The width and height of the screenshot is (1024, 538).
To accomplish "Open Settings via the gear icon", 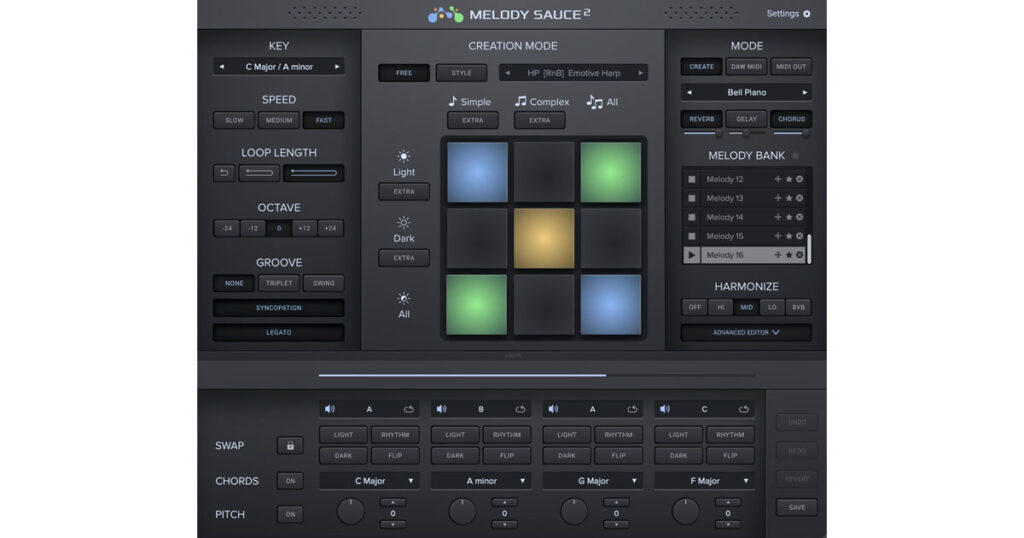I will pyautogui.click(x=806, y=14).
